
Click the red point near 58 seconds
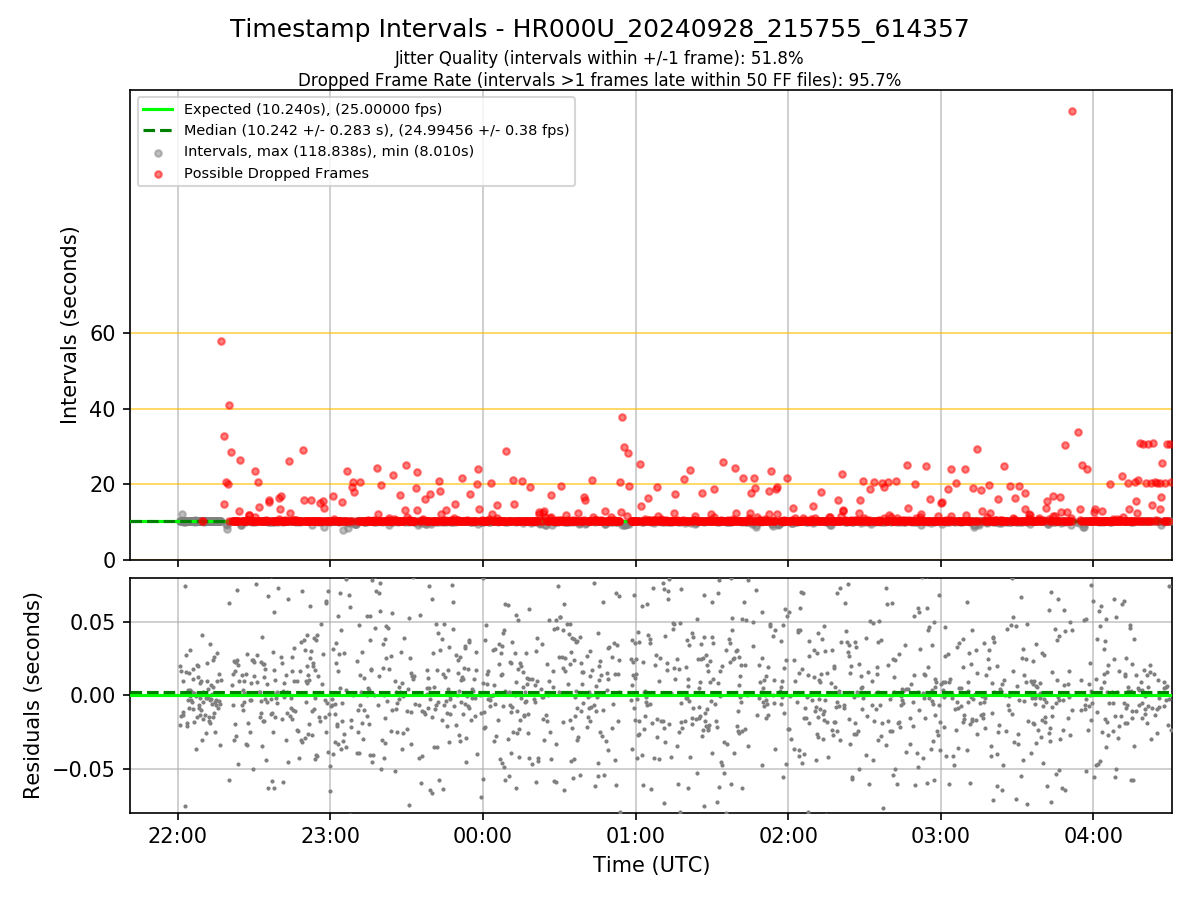[221, 341]
